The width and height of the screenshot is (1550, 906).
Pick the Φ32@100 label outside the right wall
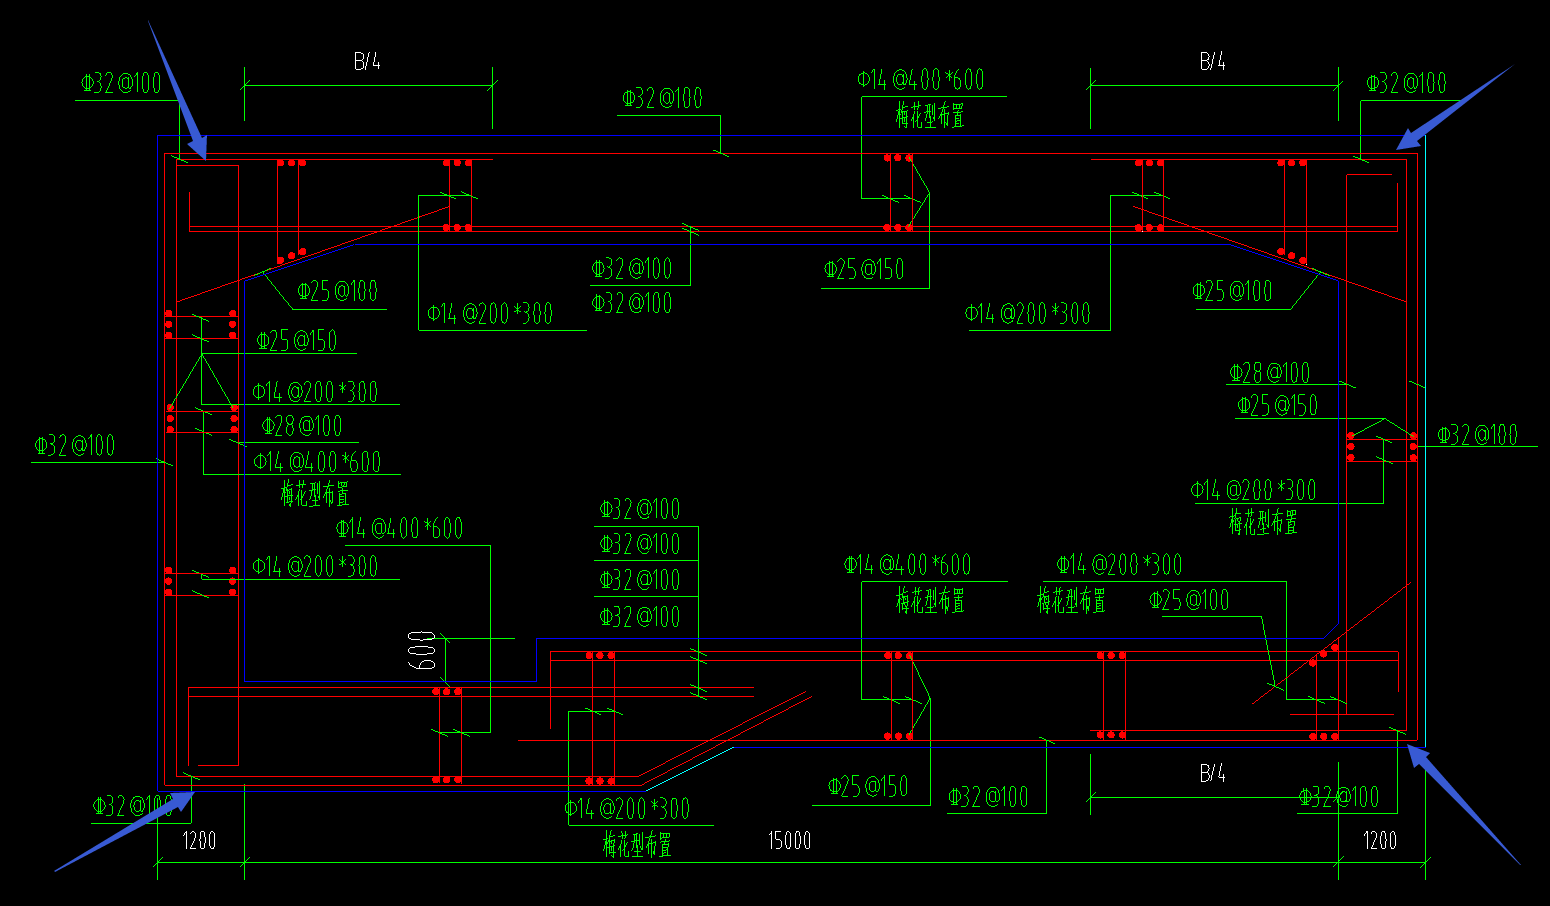1478,435
